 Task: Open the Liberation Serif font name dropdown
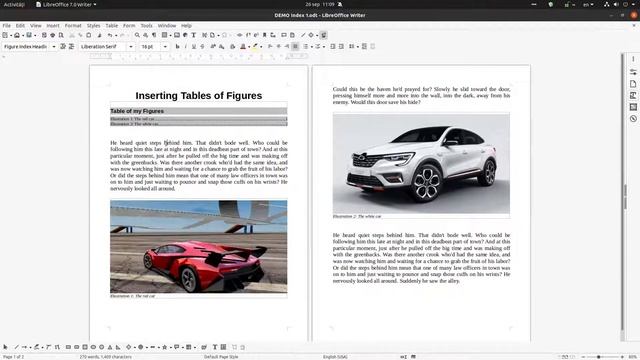tap(131, 47)
